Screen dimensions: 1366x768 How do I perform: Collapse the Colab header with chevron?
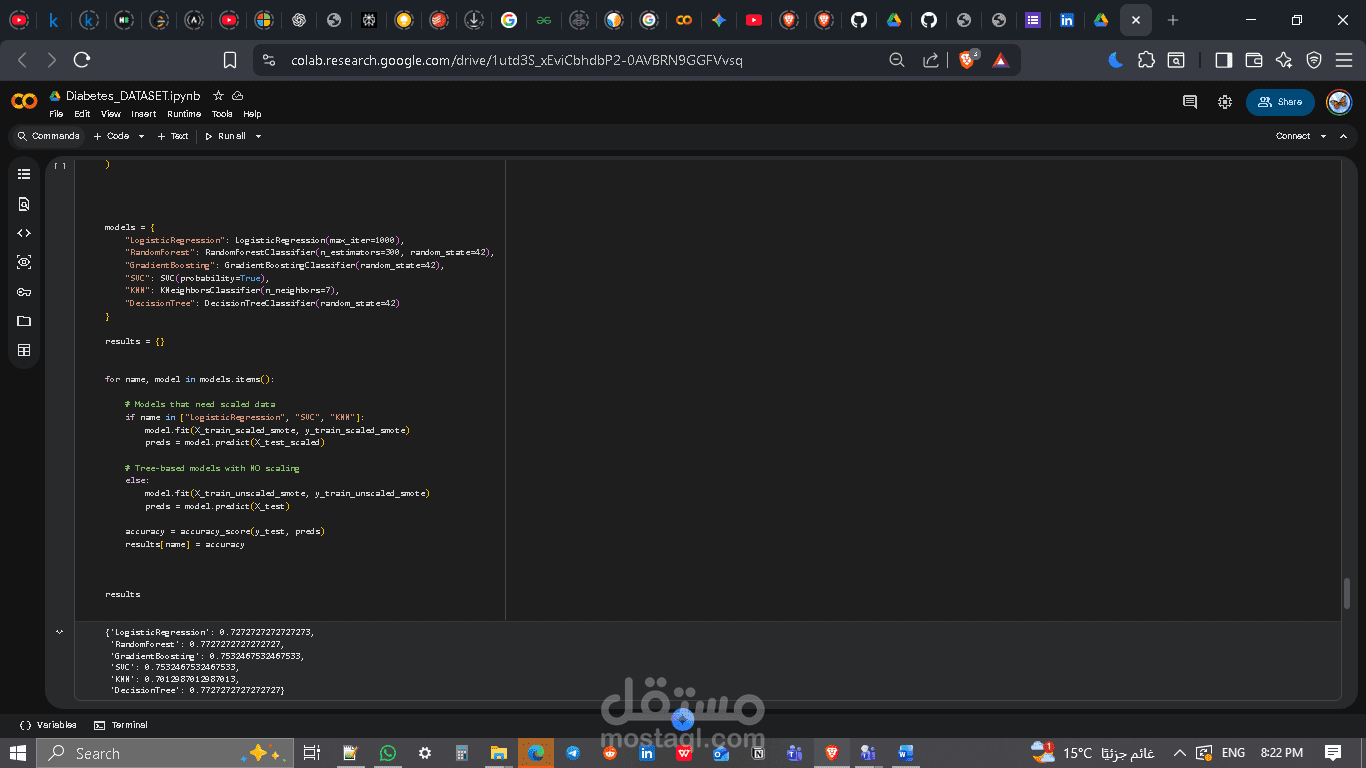point(1345,136)
